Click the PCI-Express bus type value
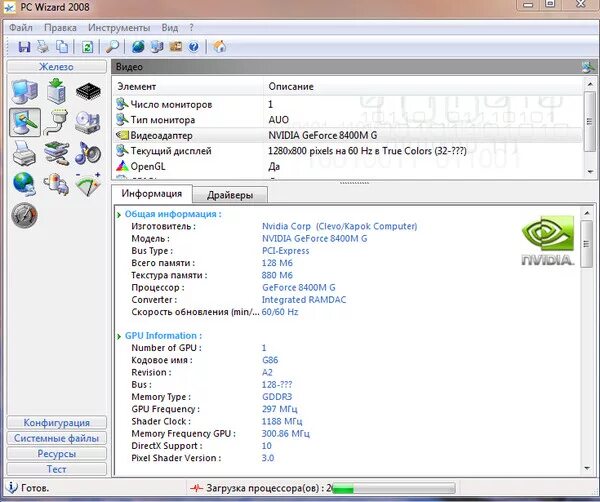600x502 pixels. [285, 251]
